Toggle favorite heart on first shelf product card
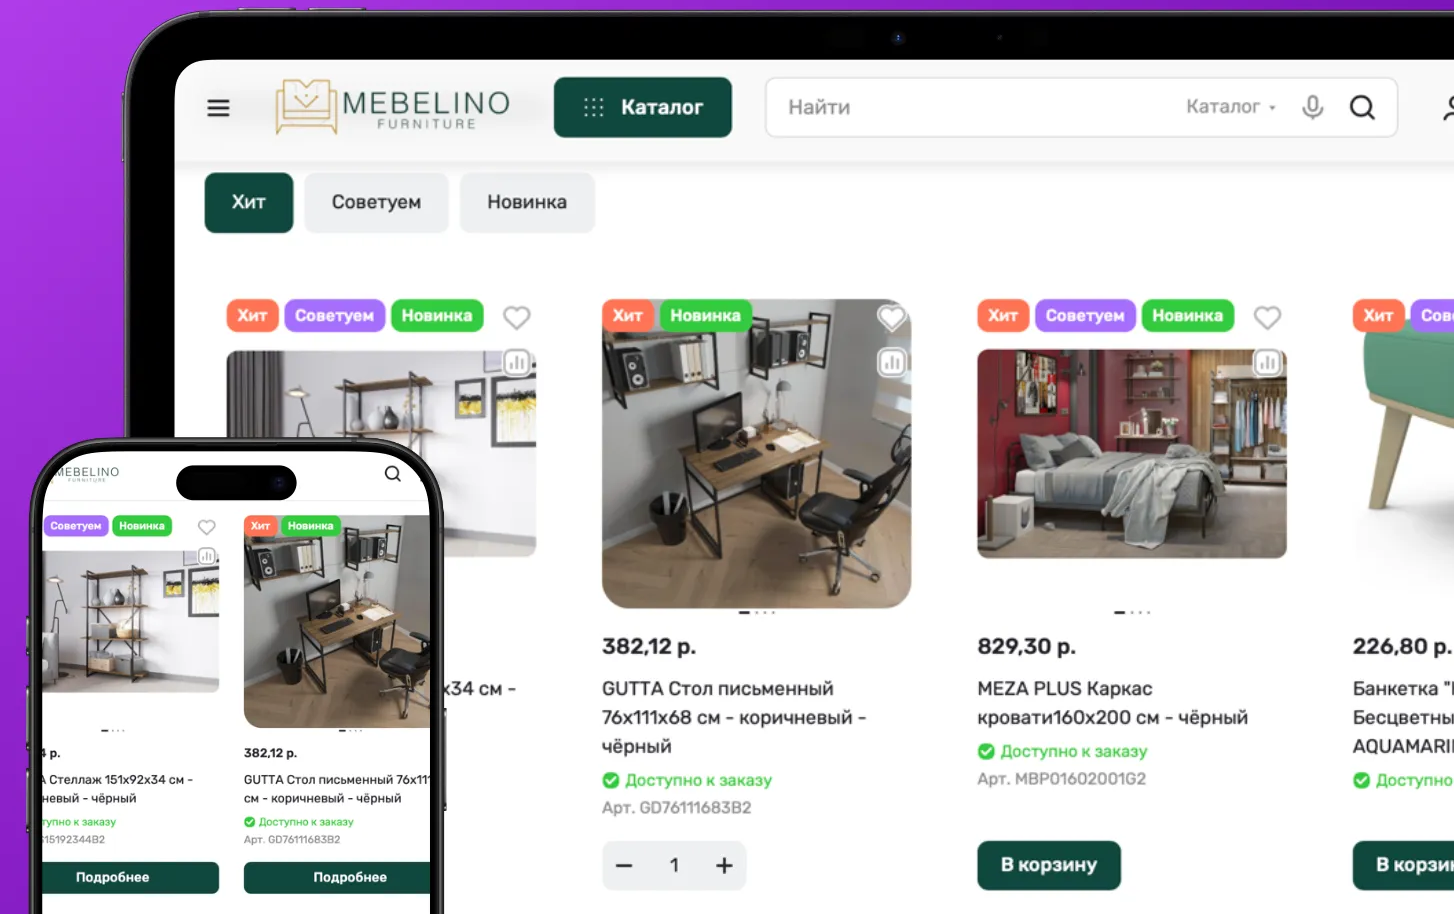1454x914 pixels. [516, 317]
